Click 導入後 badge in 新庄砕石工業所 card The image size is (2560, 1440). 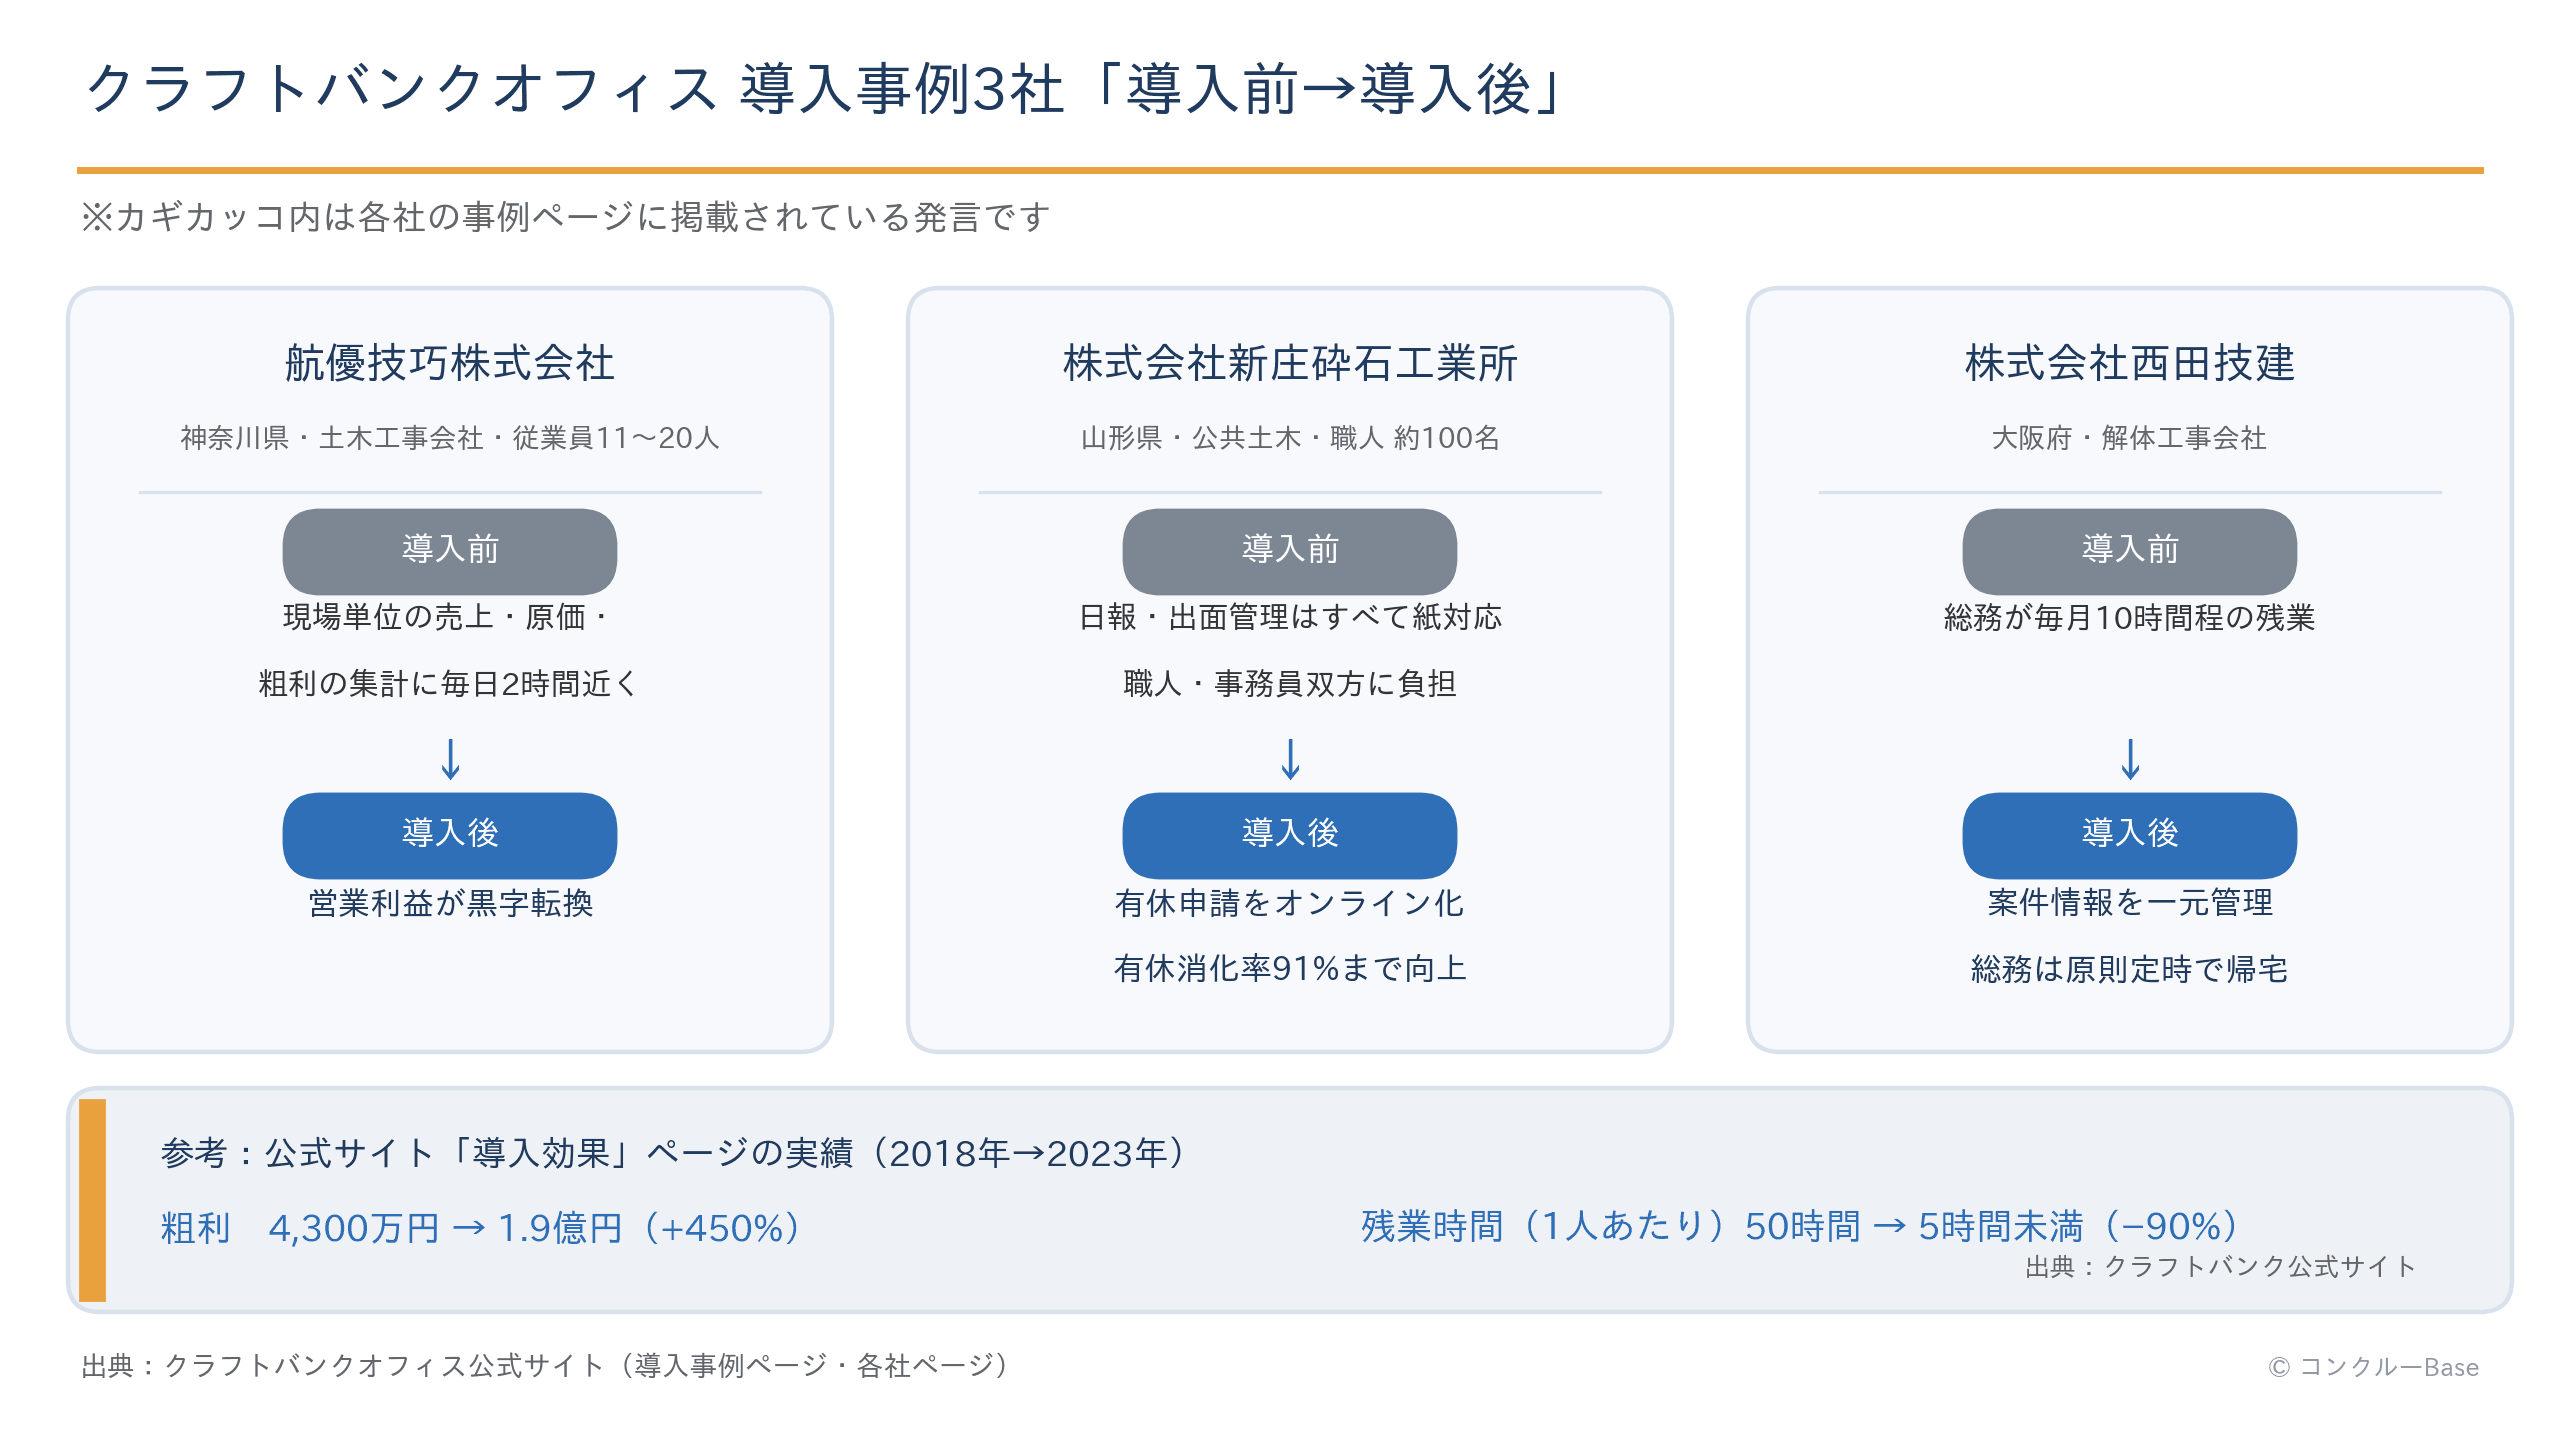click(1290, 835)
